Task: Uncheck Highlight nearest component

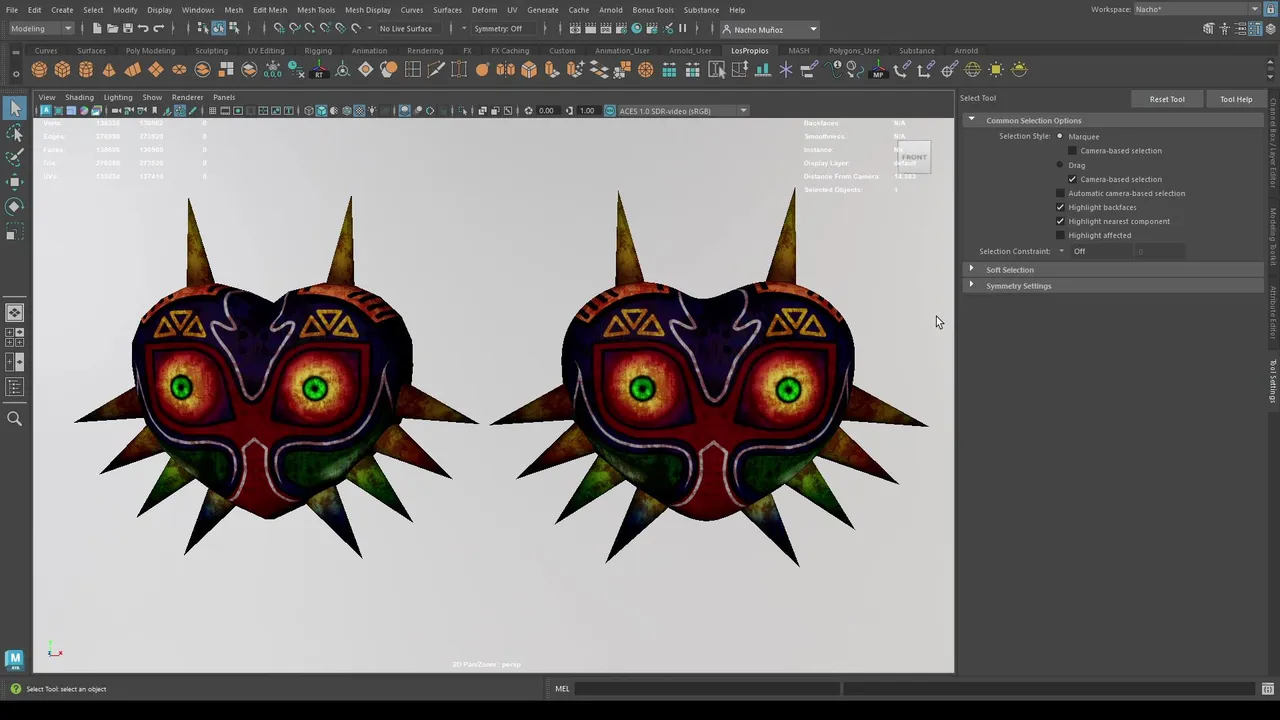Action: [1061, 221]
